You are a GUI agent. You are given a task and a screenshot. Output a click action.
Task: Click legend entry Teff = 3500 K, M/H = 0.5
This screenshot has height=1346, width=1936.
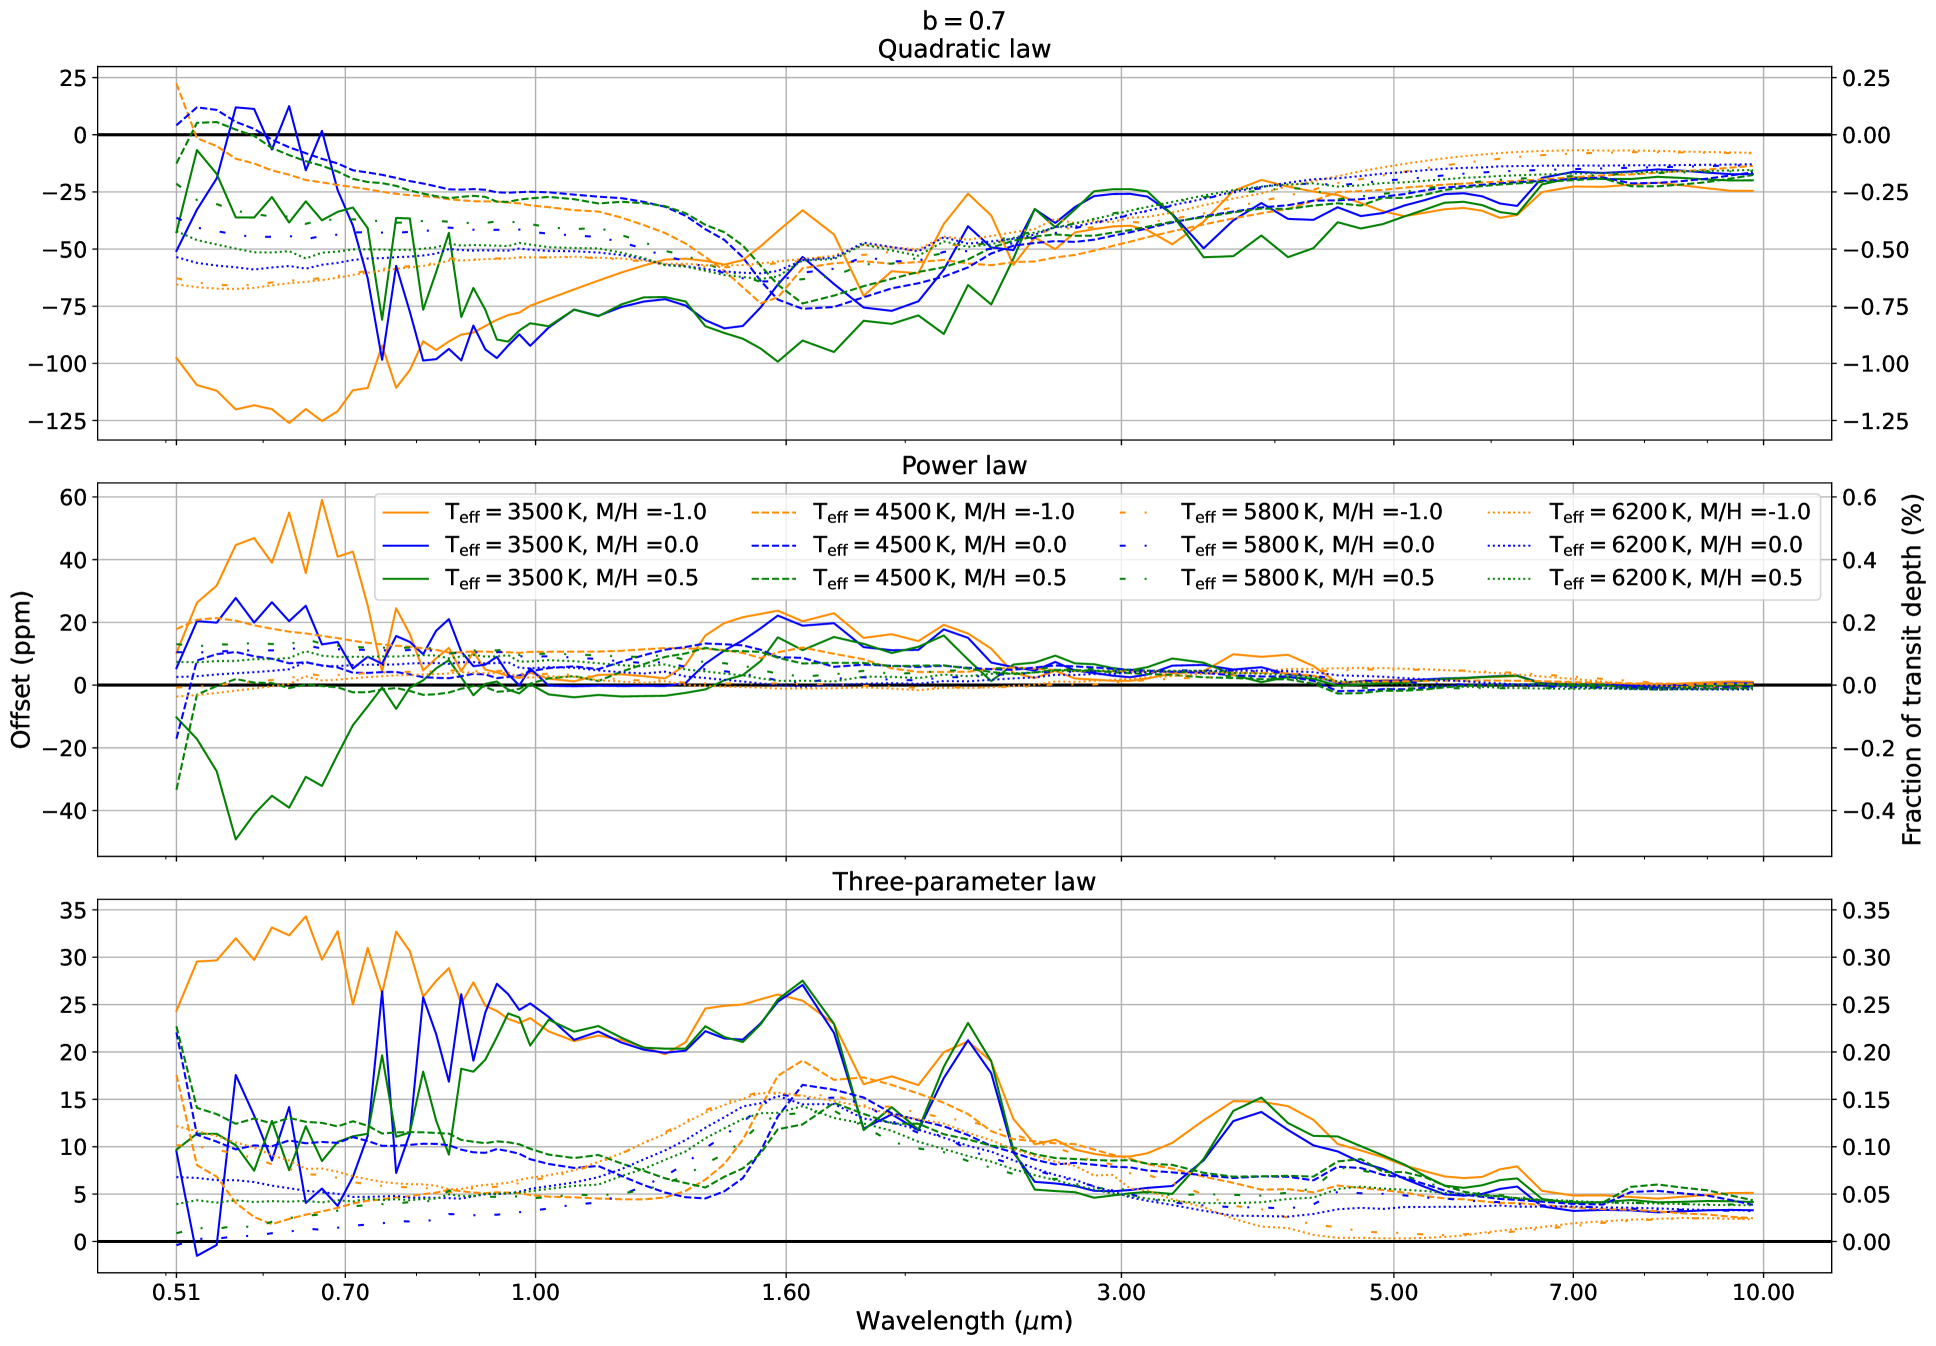coord(571,578)
